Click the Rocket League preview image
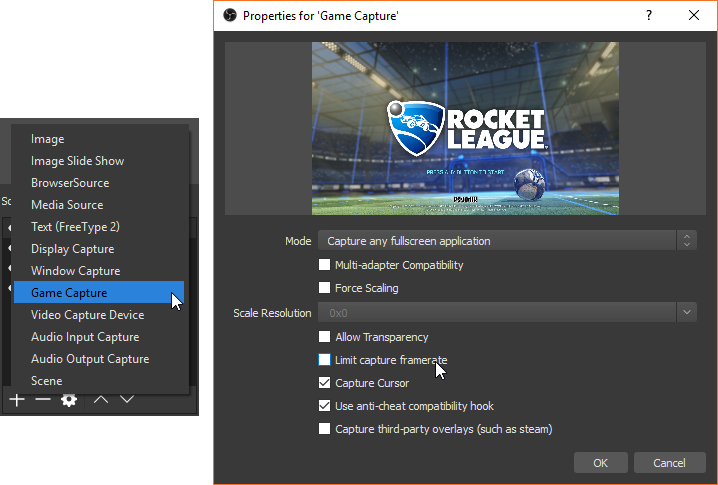Screen dimensions: 718x485 pos(465,128)
